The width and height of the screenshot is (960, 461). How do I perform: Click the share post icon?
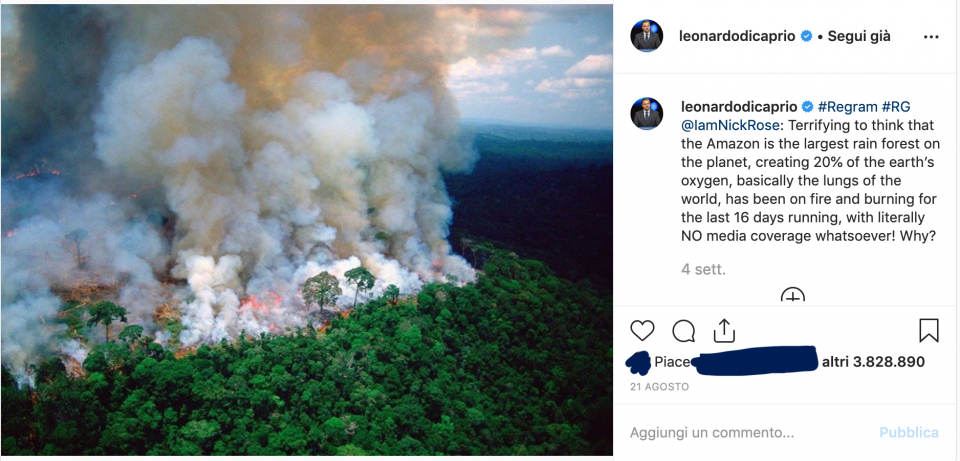(x=725, y=331)
